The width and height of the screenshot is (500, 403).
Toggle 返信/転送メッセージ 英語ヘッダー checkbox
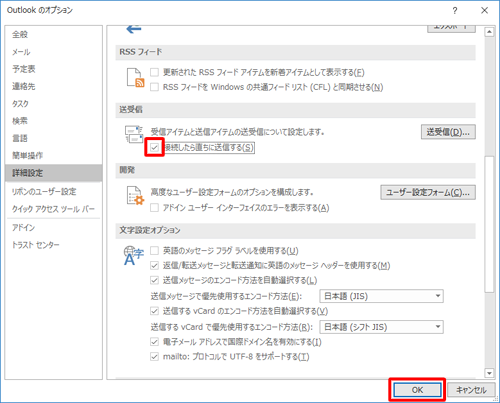click(x=154, y=265)
